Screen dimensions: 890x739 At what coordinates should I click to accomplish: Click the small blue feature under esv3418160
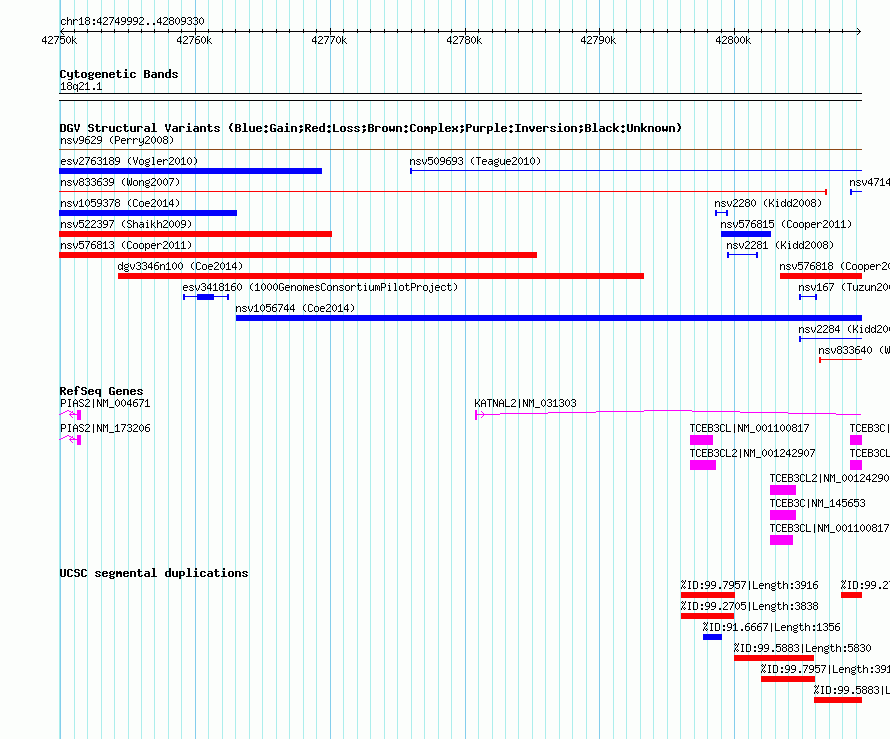(205, 297)
